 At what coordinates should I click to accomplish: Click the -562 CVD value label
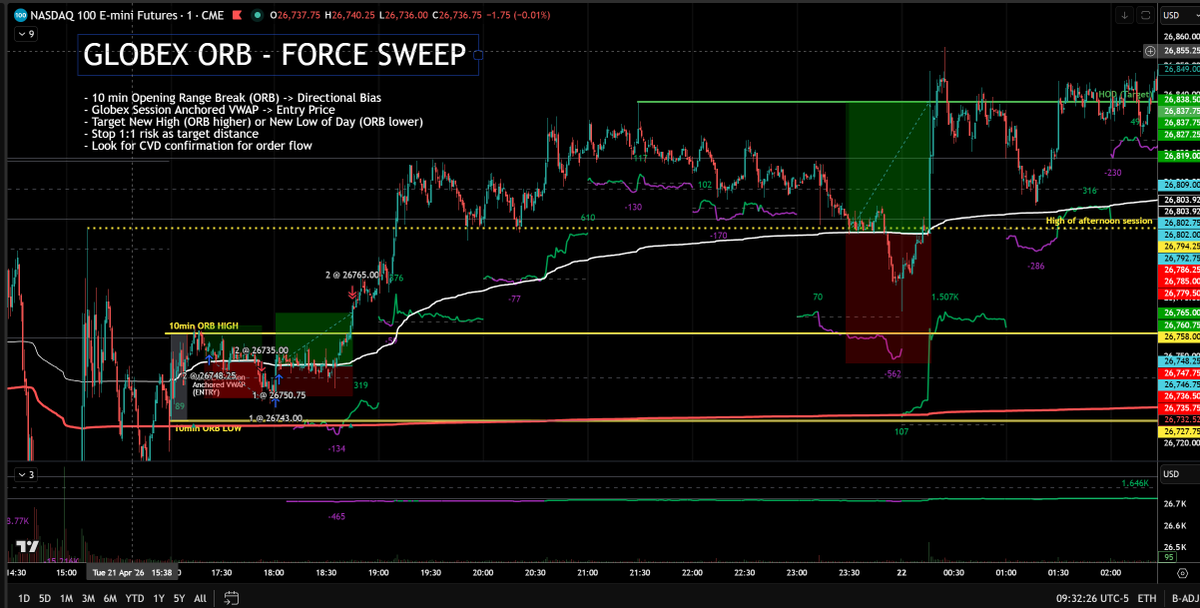[894, 374]
